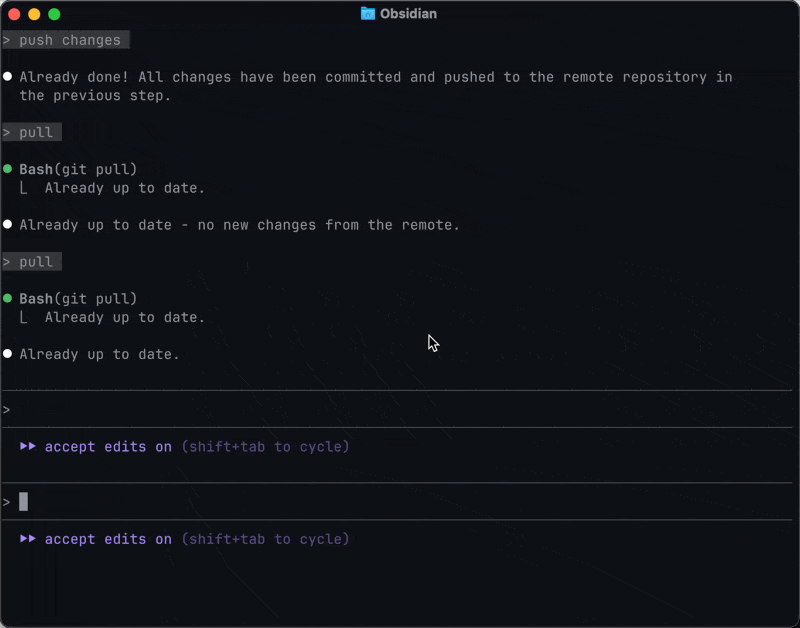Click the double-arrow icon in the upper accept edits line
This screenshot has height=628, width=800.
click(28, 447)
